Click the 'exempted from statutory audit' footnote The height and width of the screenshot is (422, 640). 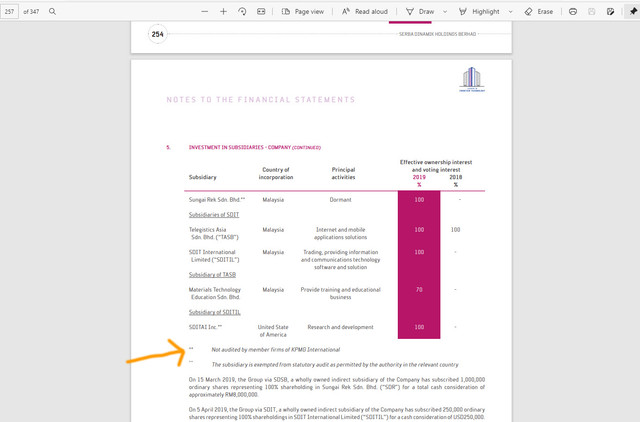pos(335,364)
